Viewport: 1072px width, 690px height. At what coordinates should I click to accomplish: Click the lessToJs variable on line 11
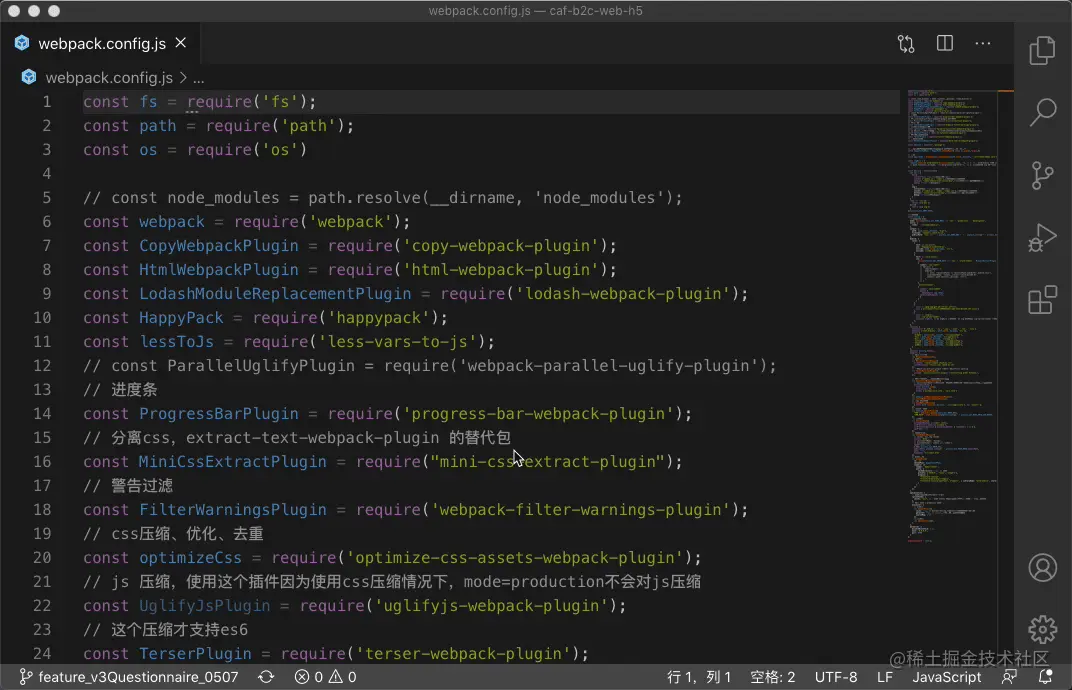(176, 342)
